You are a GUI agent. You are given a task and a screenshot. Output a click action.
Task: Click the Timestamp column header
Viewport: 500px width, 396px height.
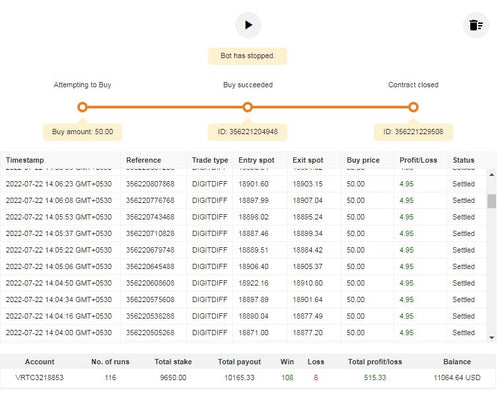pos(25,160)
